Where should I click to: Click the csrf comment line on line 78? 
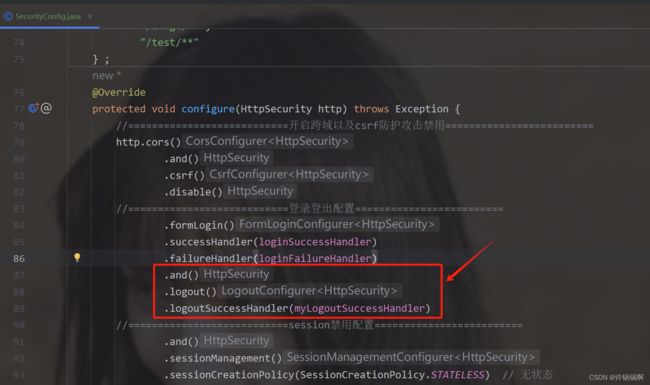pos(355,126)
